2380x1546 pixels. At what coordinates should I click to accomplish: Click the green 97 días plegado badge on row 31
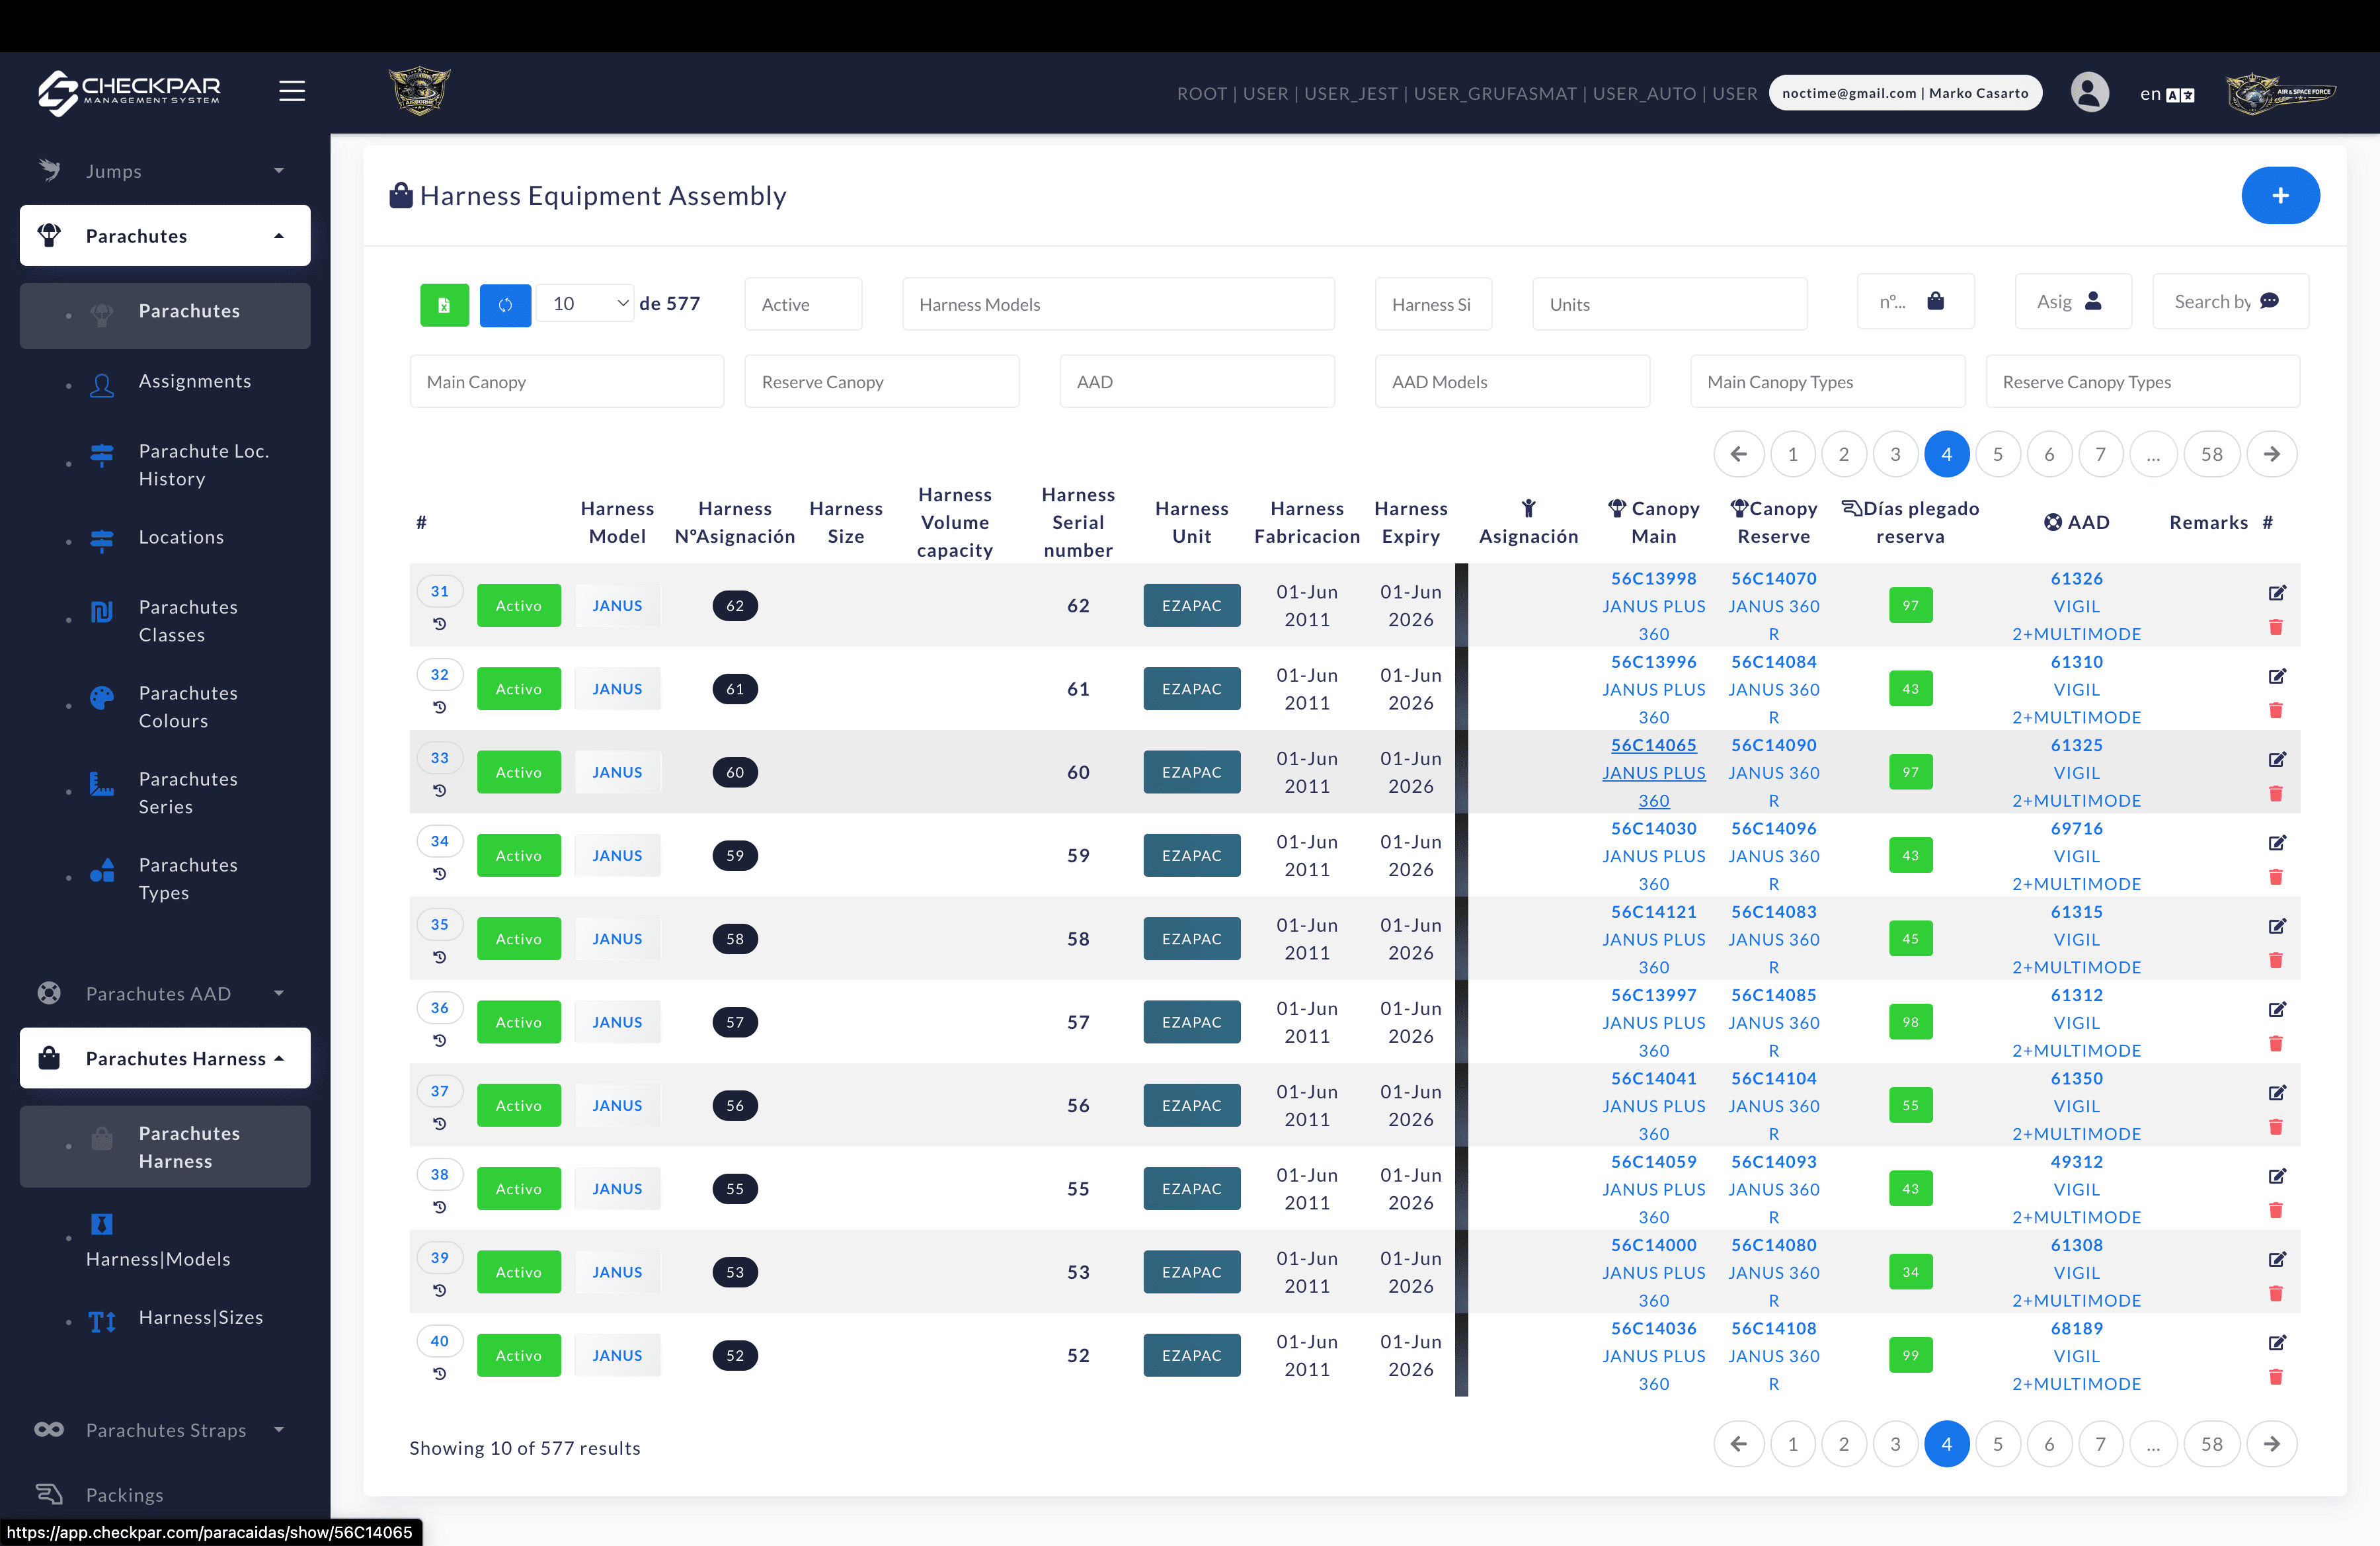tap(1910, 605)
